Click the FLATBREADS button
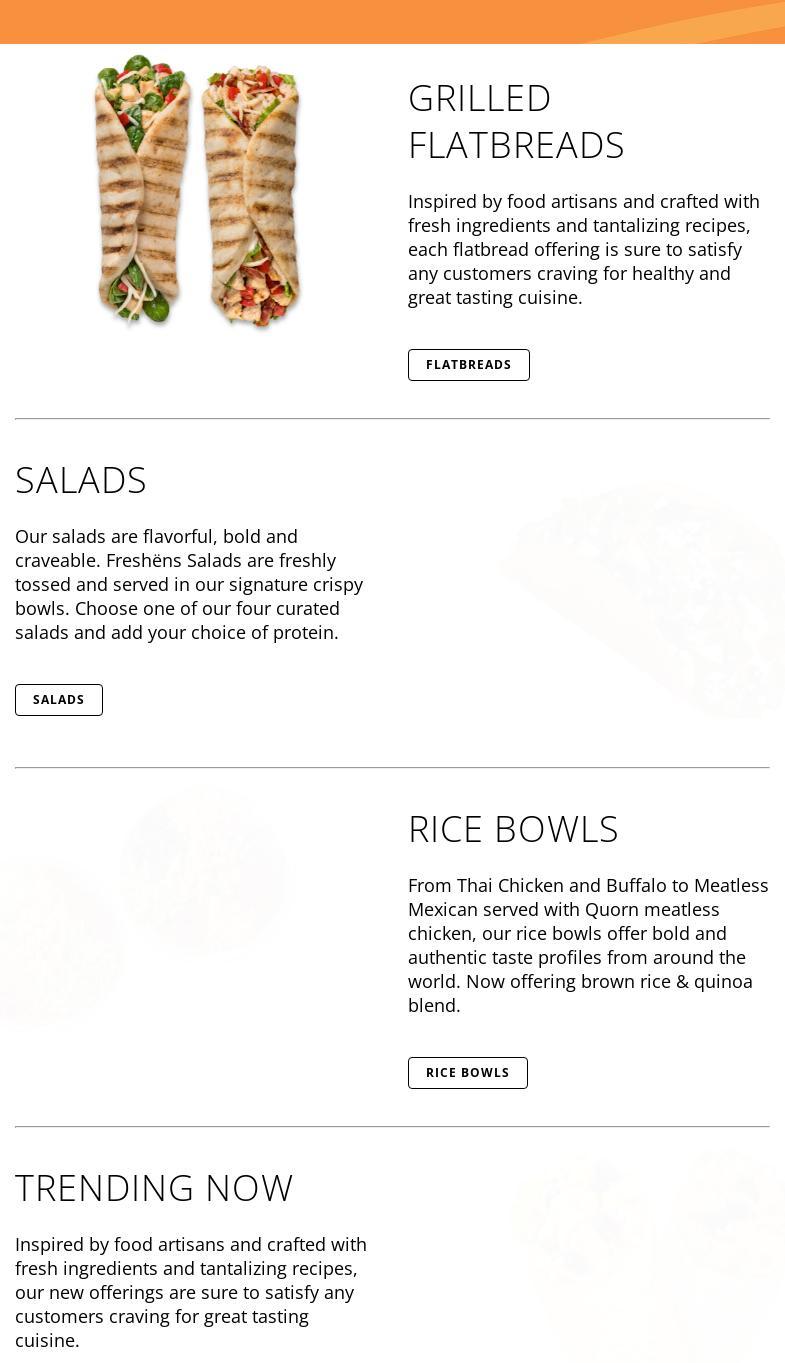This screenshot has height=1363, width=785. [468, 364]
